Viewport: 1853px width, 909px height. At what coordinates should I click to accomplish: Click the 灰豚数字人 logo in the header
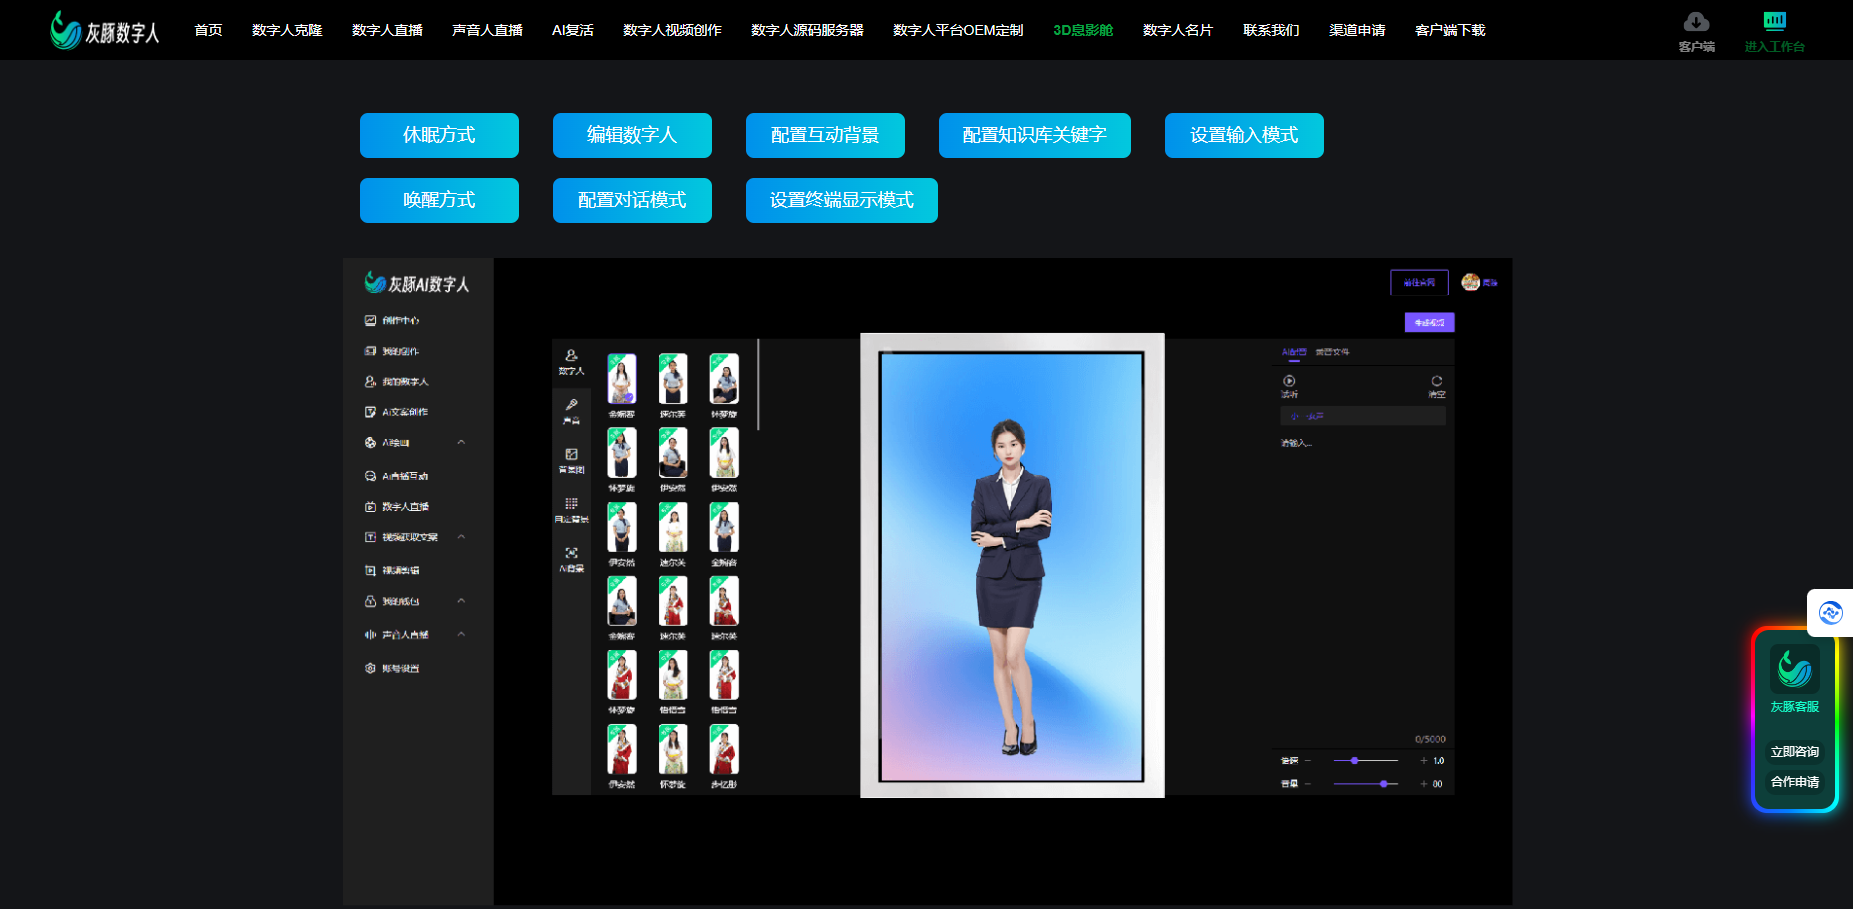[x=105, y=31]
